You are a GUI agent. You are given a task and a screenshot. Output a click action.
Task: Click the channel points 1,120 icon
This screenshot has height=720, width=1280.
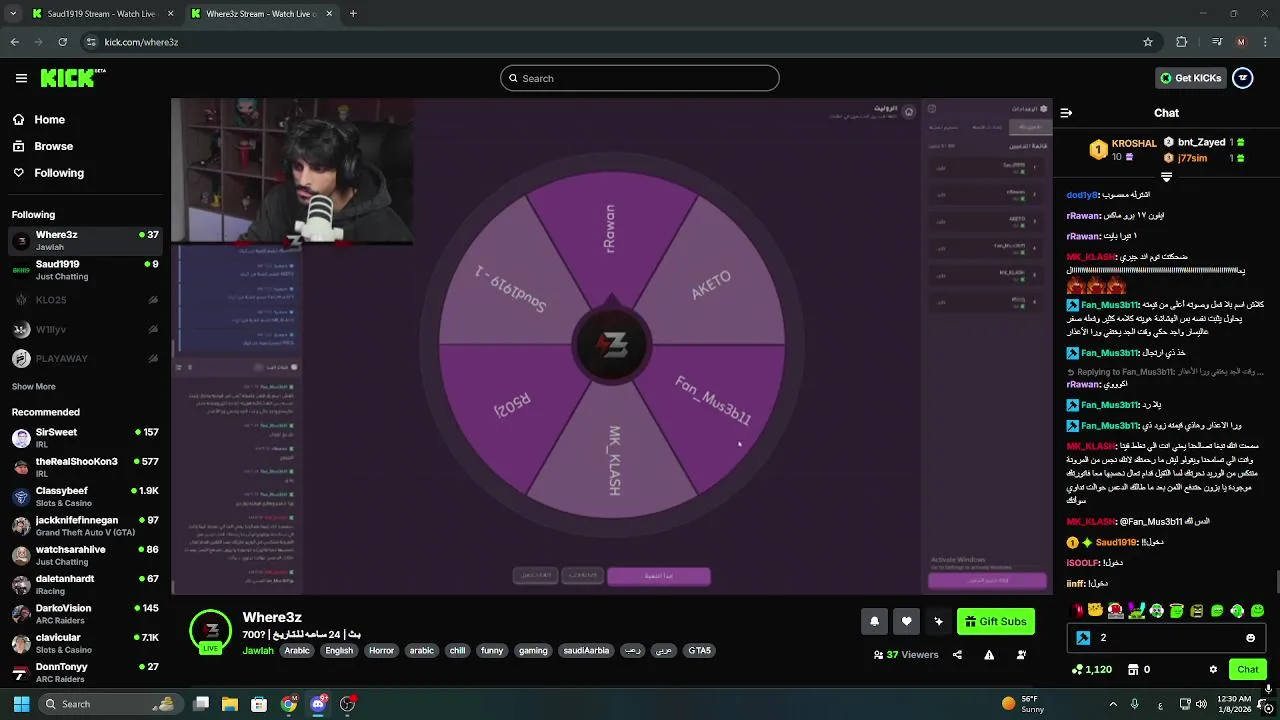pyautogui.click(x=1077, y=669)
